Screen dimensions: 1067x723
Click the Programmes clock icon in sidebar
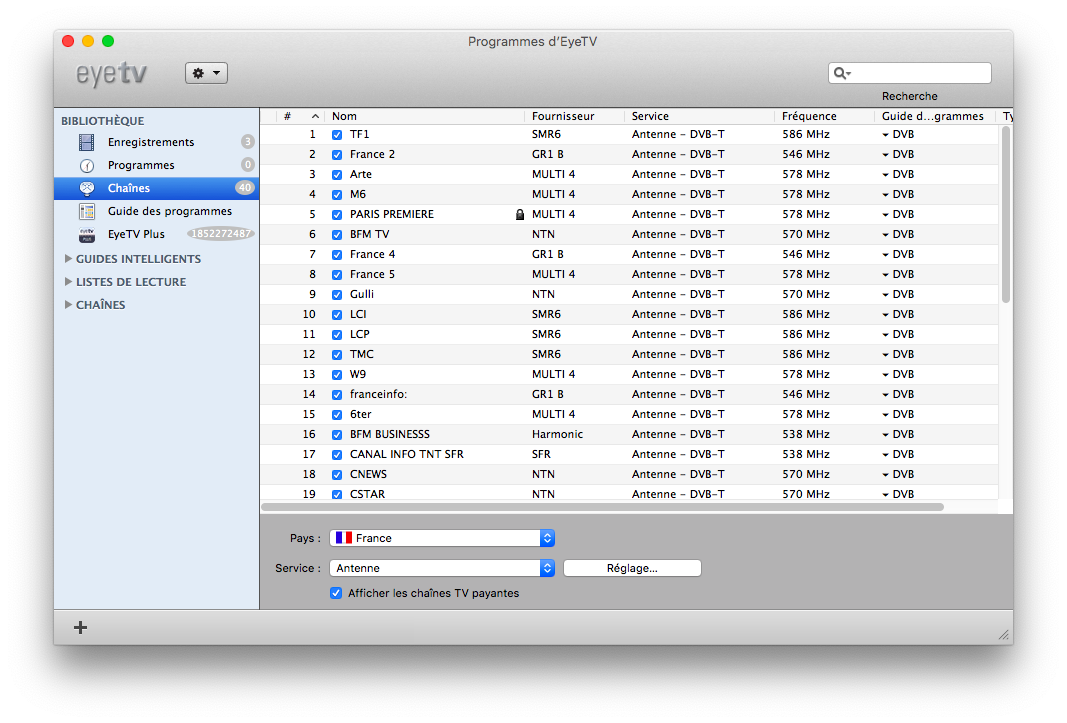coord(87,165)
